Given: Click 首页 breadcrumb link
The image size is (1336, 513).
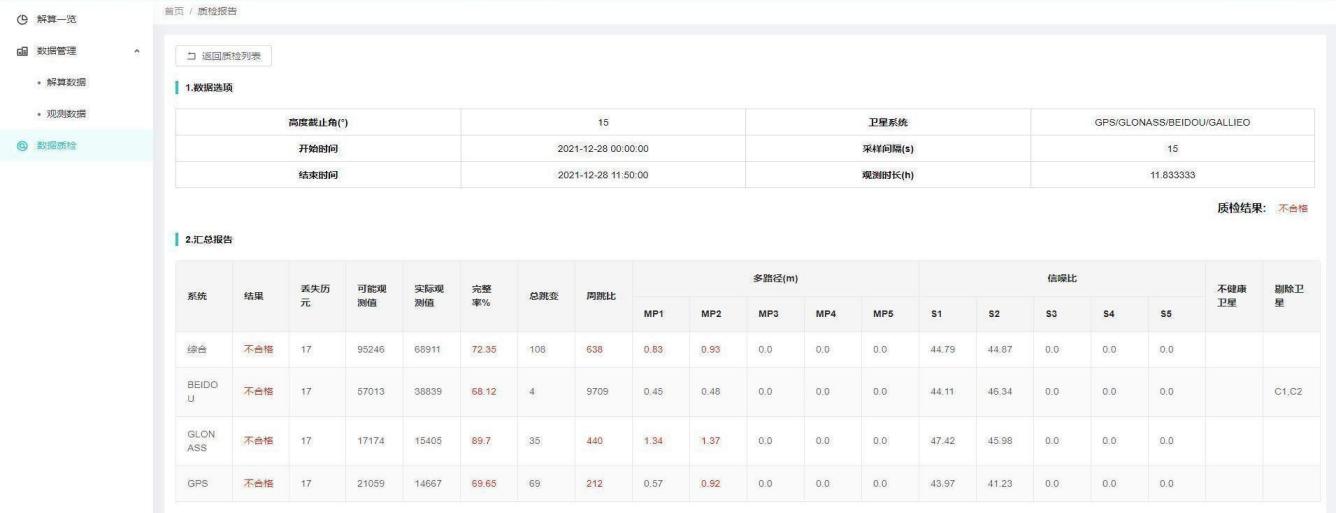Looking at the screenshot, I should pyautogui.click(x=173, y=10).
